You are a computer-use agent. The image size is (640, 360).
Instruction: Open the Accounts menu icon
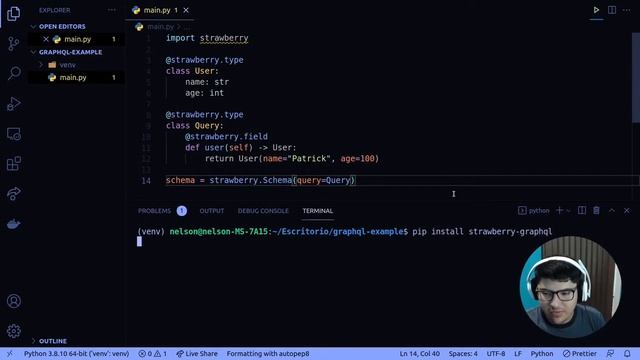13,301
